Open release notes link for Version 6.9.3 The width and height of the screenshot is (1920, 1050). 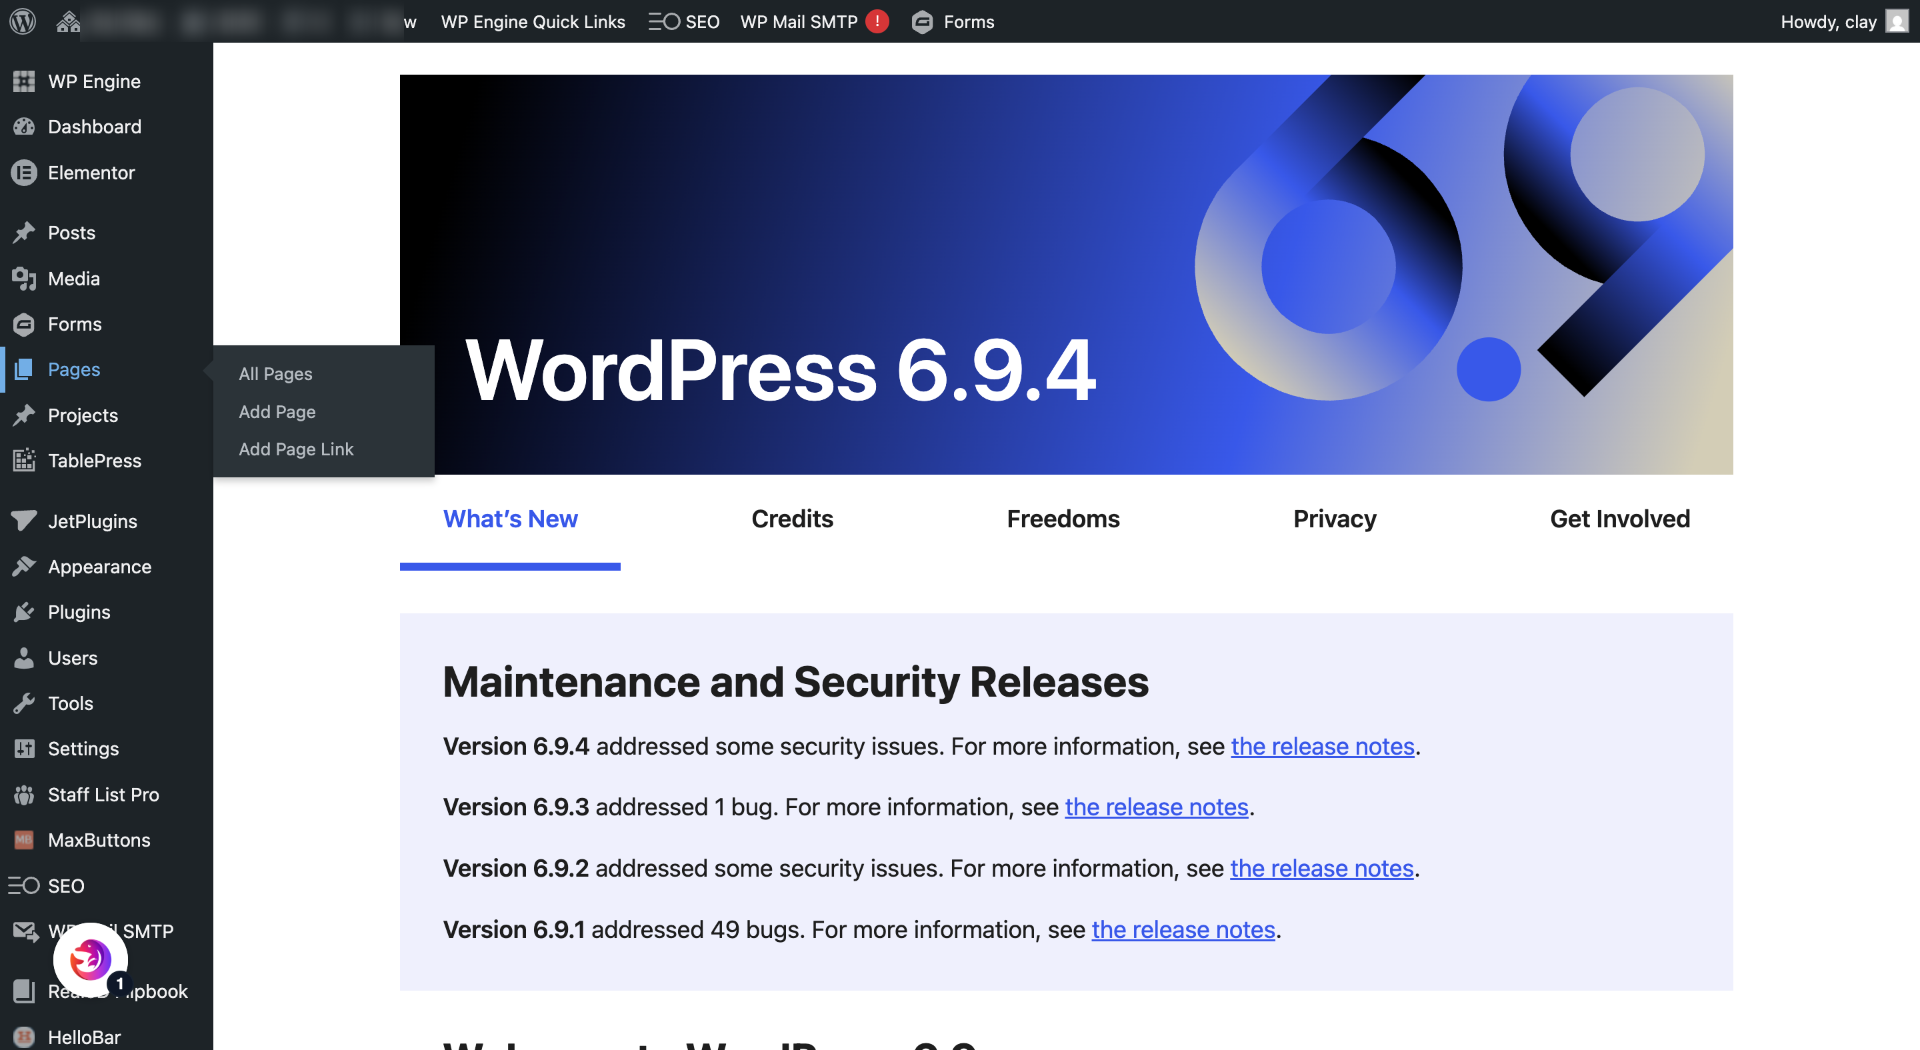coord(1156,807)
